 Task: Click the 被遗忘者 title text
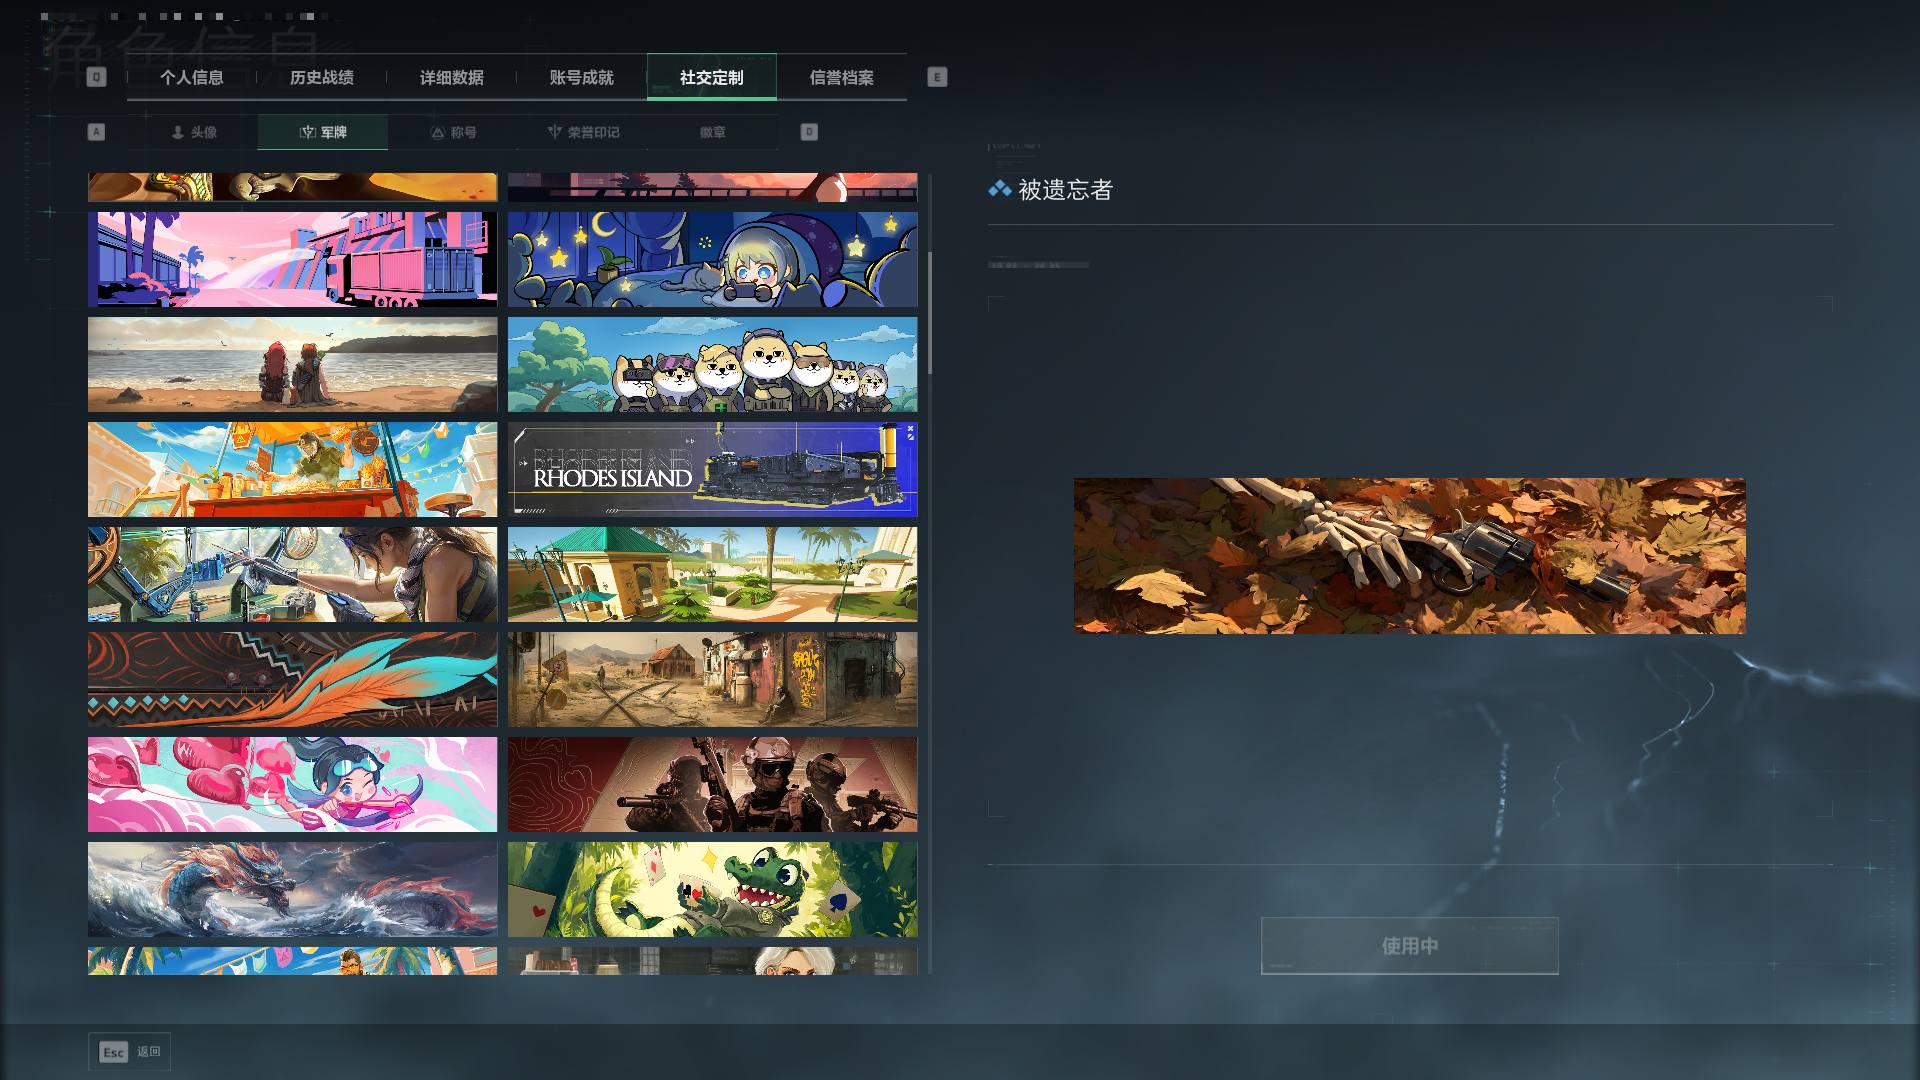click(1065, 190)
